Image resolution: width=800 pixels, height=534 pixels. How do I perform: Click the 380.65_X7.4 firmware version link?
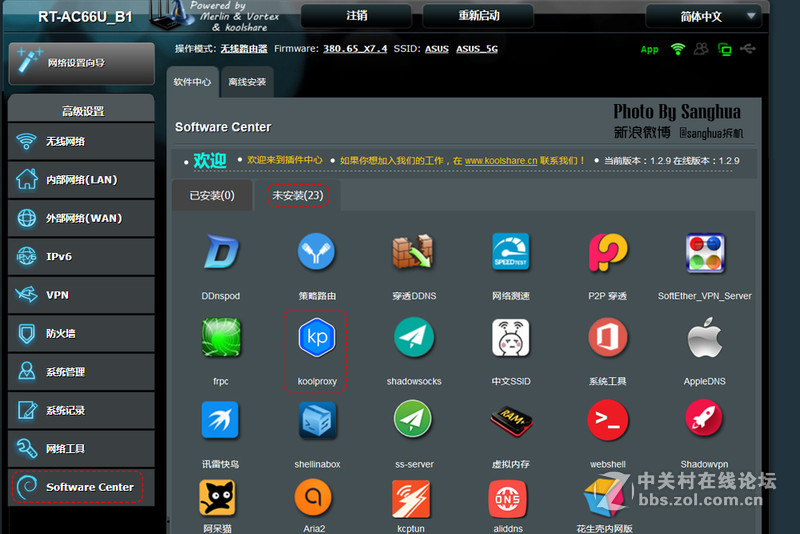pos(355,49)
